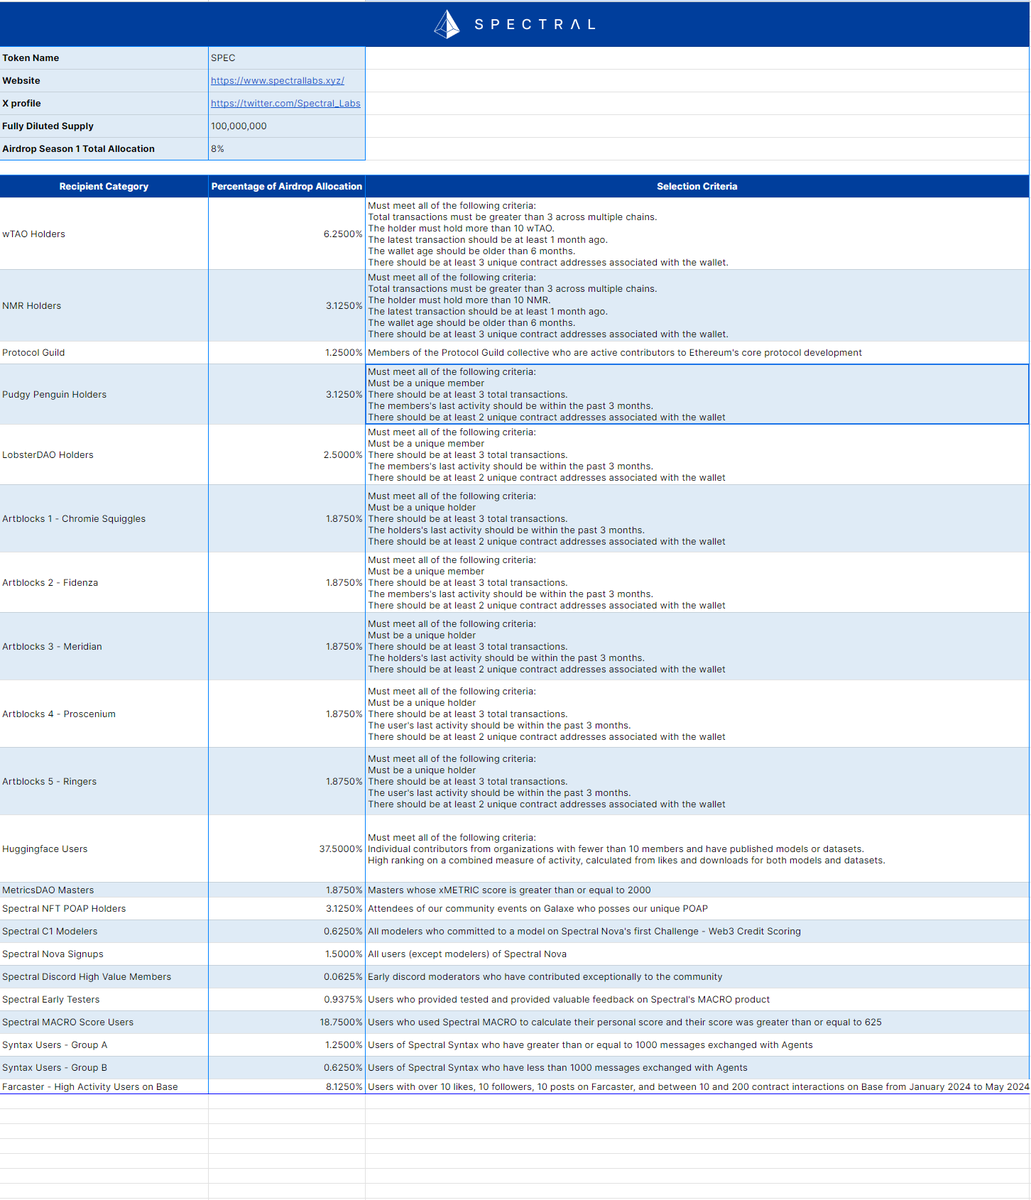The height and width of the screenshot is (1200, 1031).
Task: Select the 'MetricsDAO Masters' cell
Action: [x=104, y=890]
